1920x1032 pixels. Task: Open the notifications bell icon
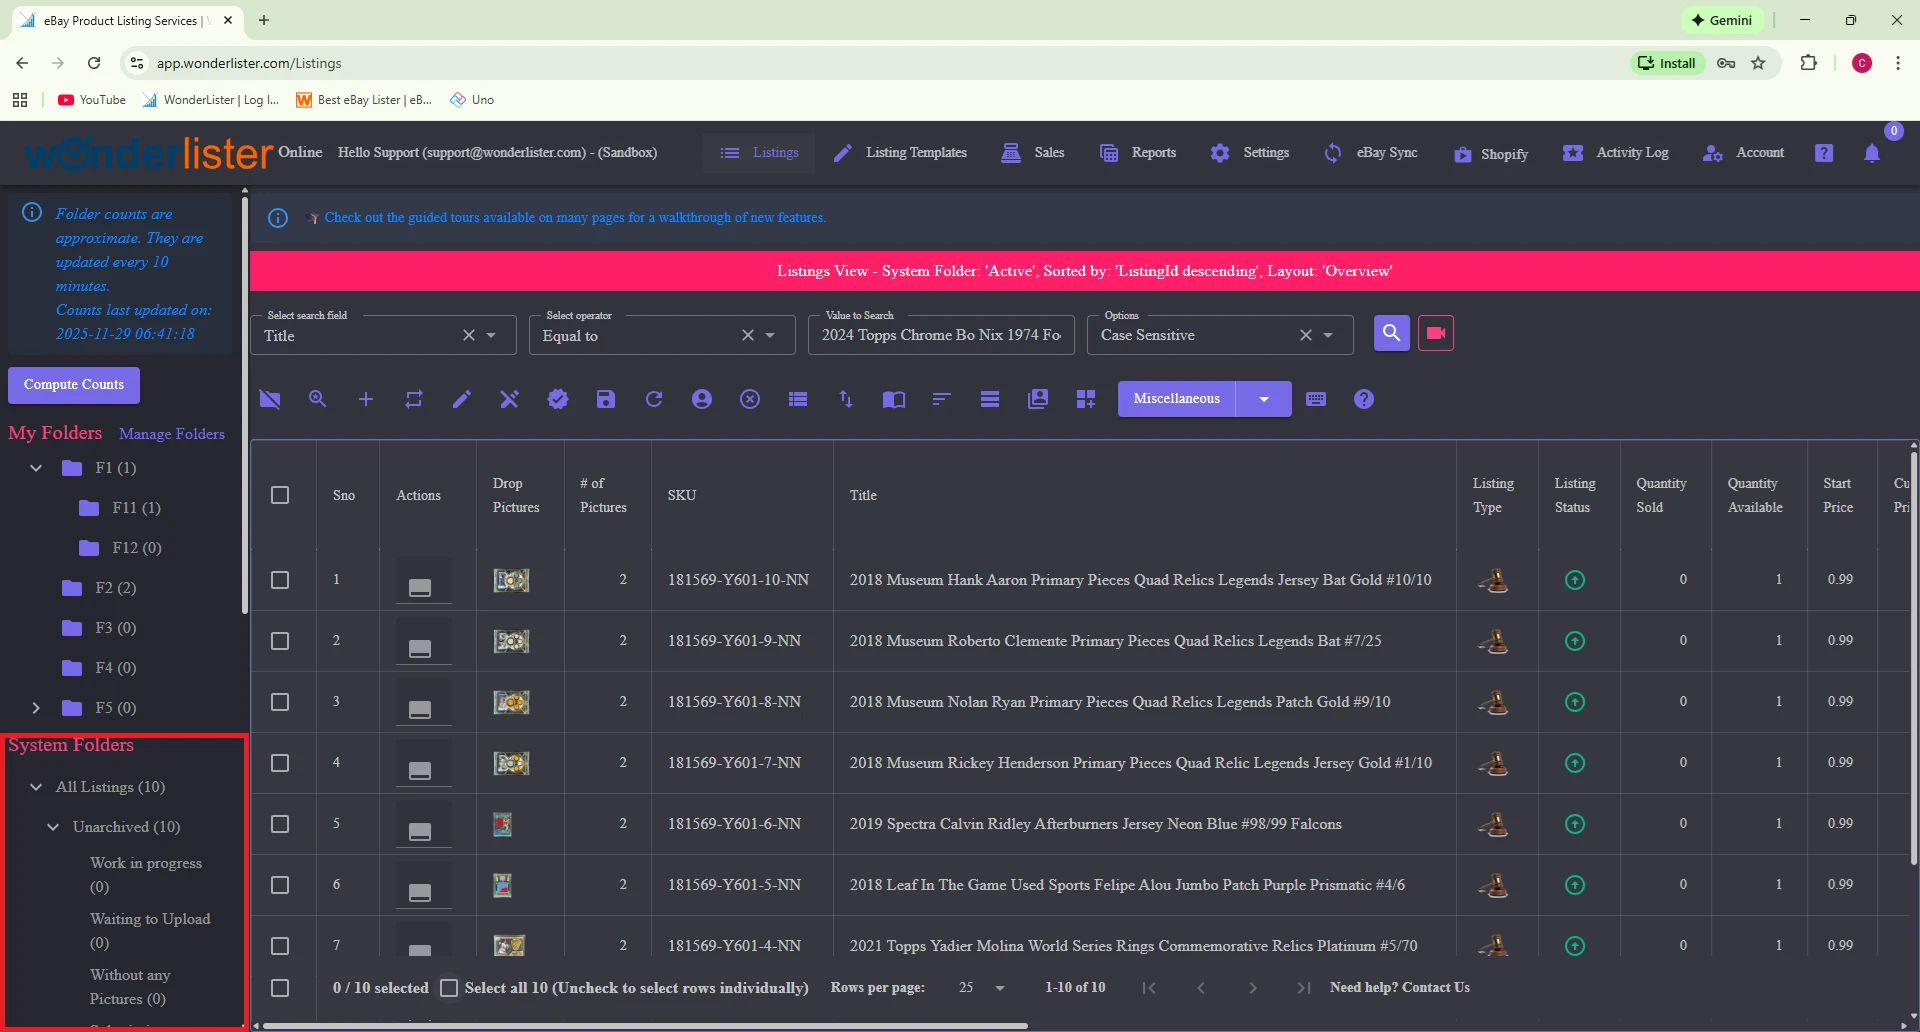point(1873,152)
